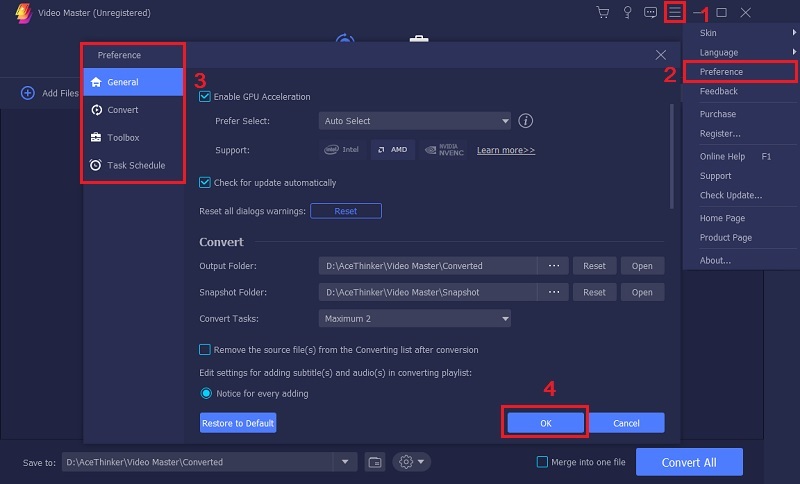Click Restore to Default button
The height and width of the screenshot is (484, 800).
tap(238, 423)
